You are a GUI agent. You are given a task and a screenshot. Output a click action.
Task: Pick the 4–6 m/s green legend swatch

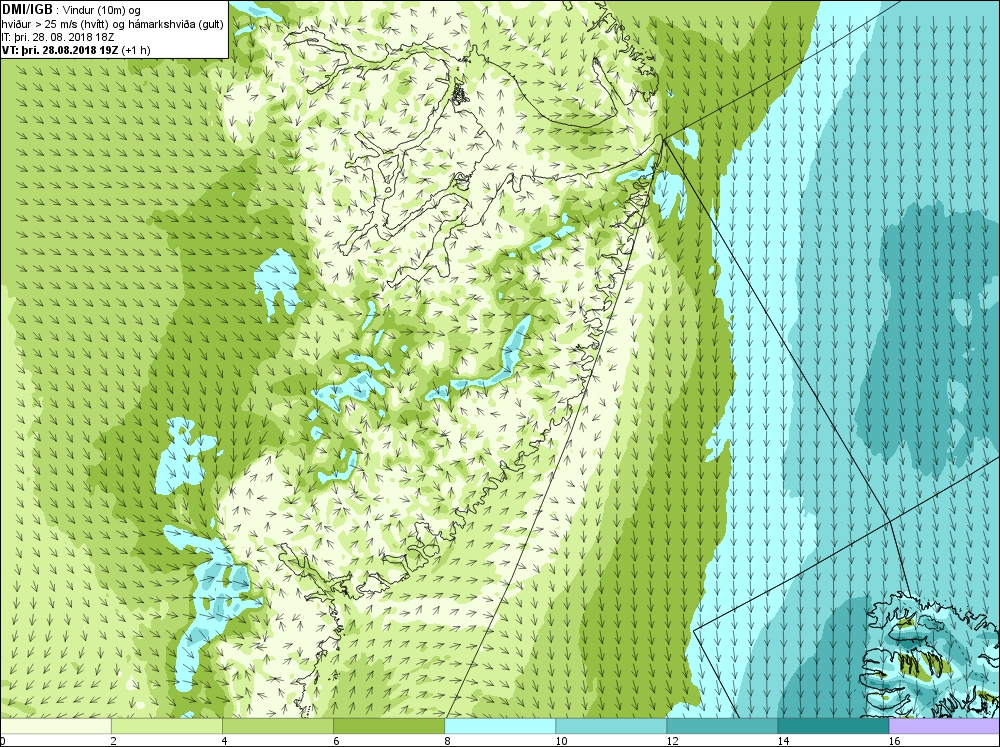click(x=278, y=726)
